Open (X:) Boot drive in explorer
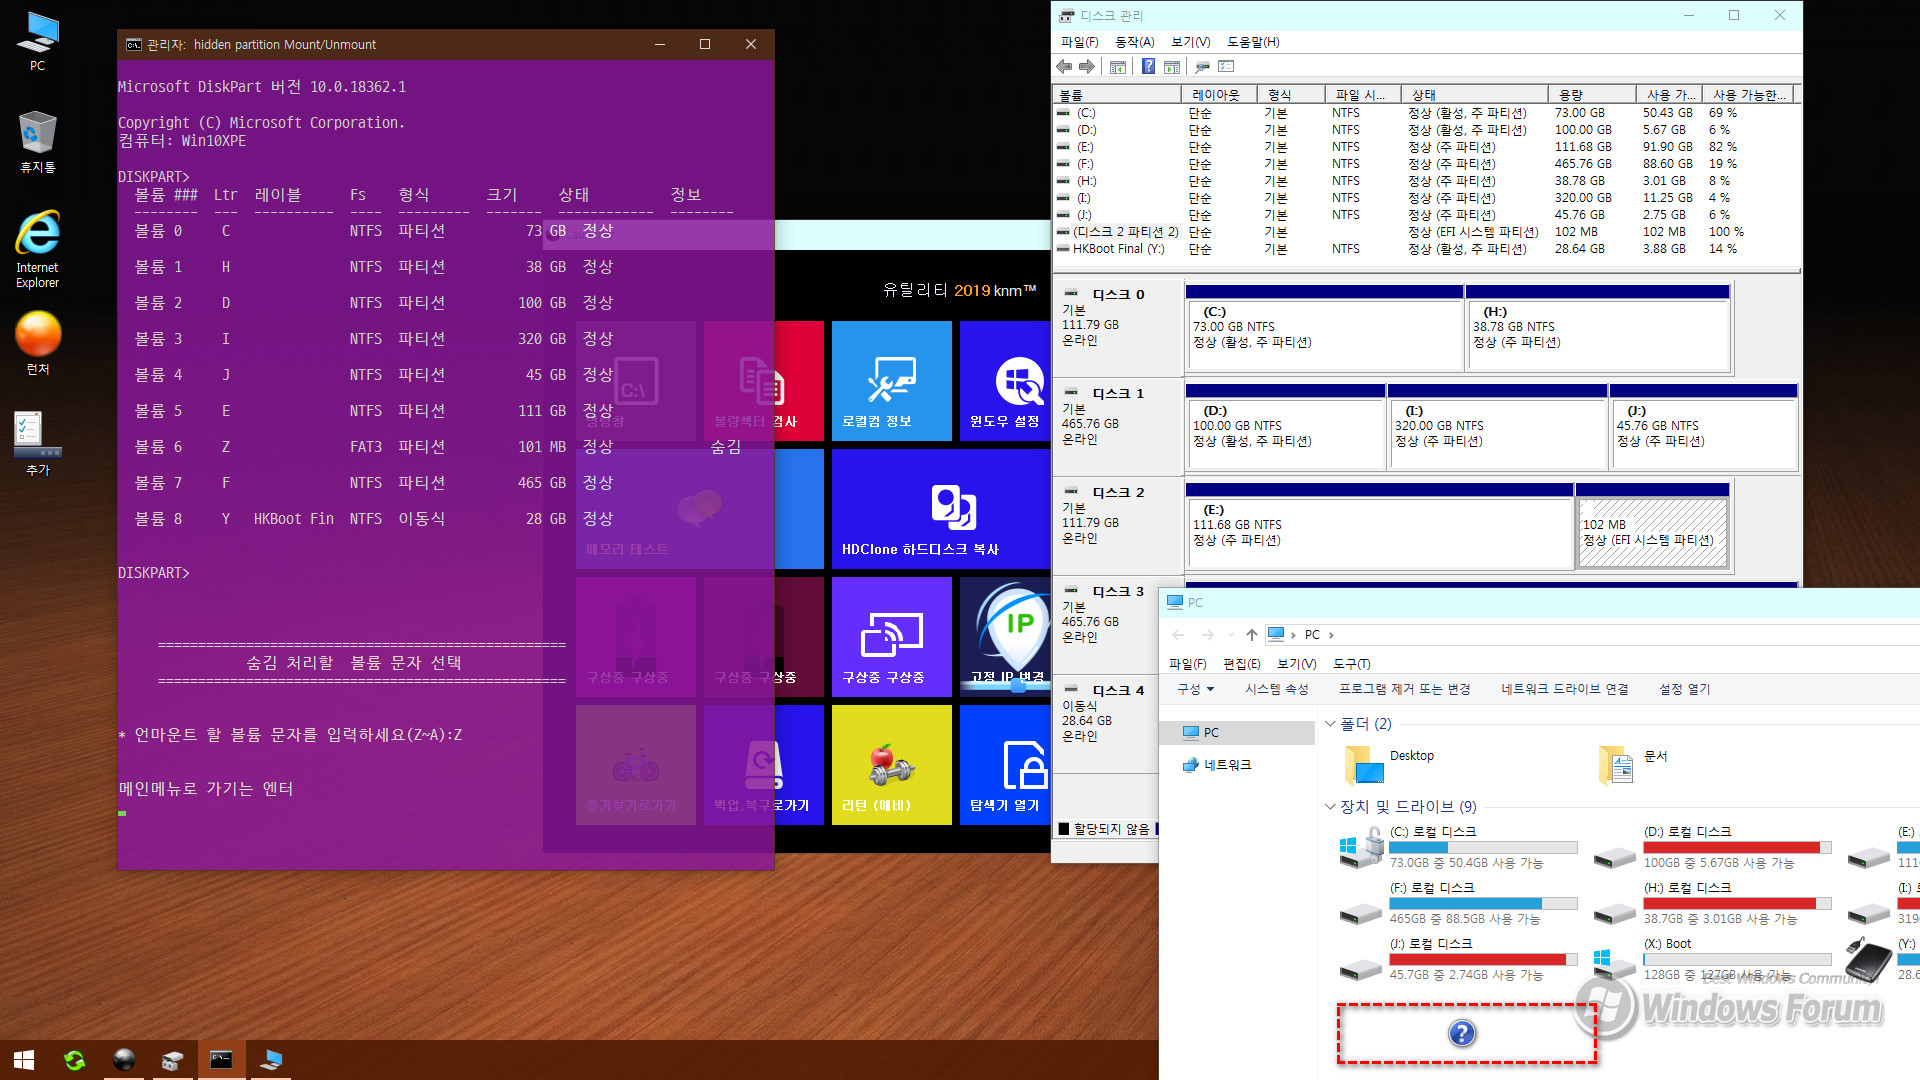The image size is (1920, 1080). (1714, 959)
